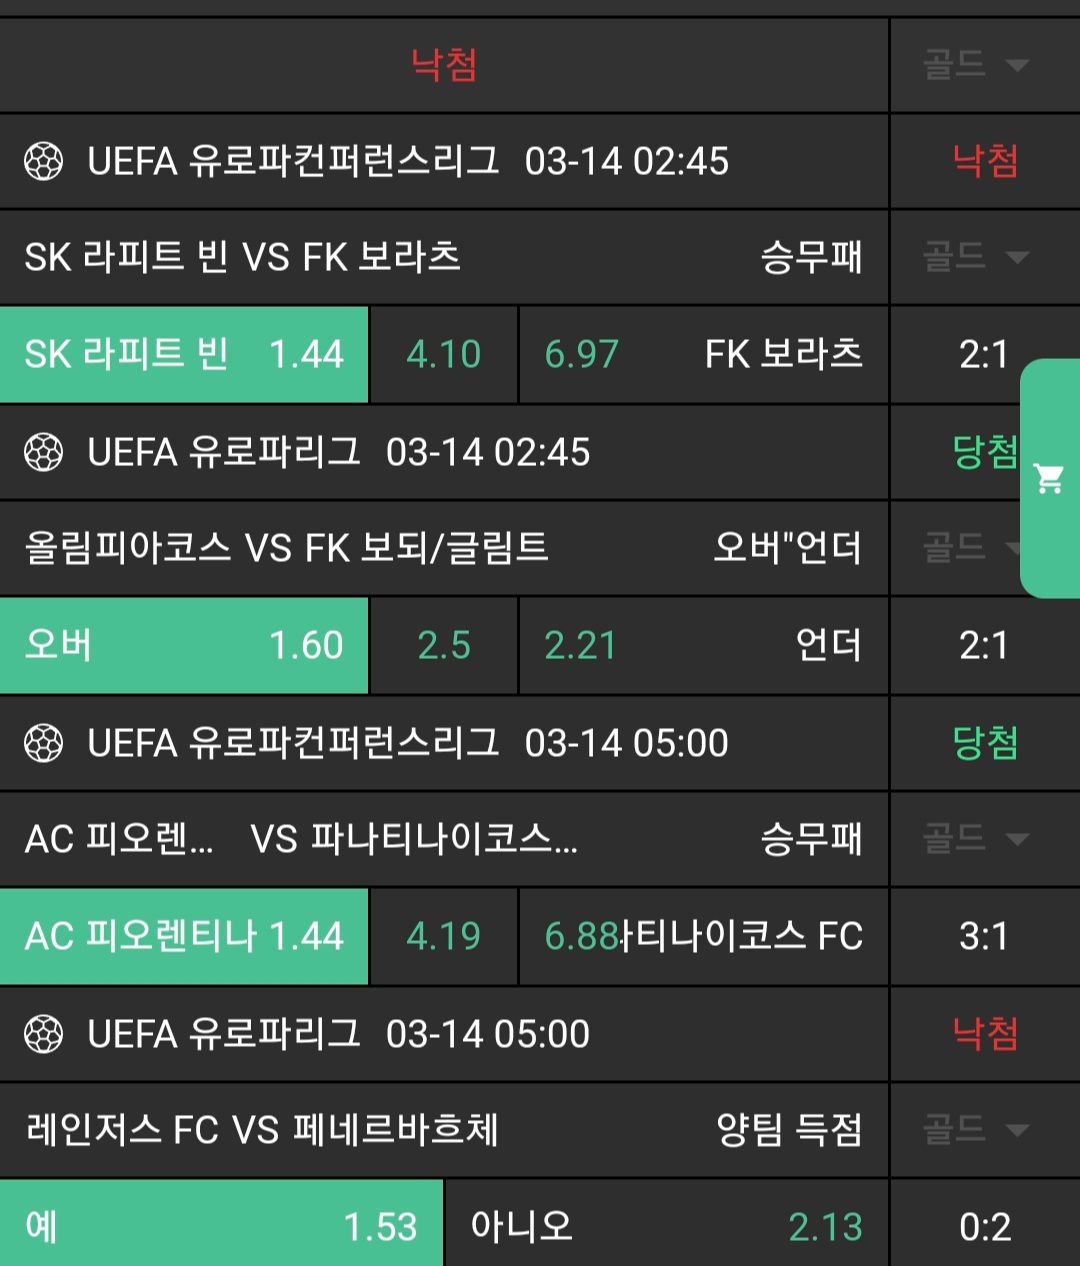
Task: Select SK 라피트 빈 1.44 home win odds
Action: (x=184, y=354)
